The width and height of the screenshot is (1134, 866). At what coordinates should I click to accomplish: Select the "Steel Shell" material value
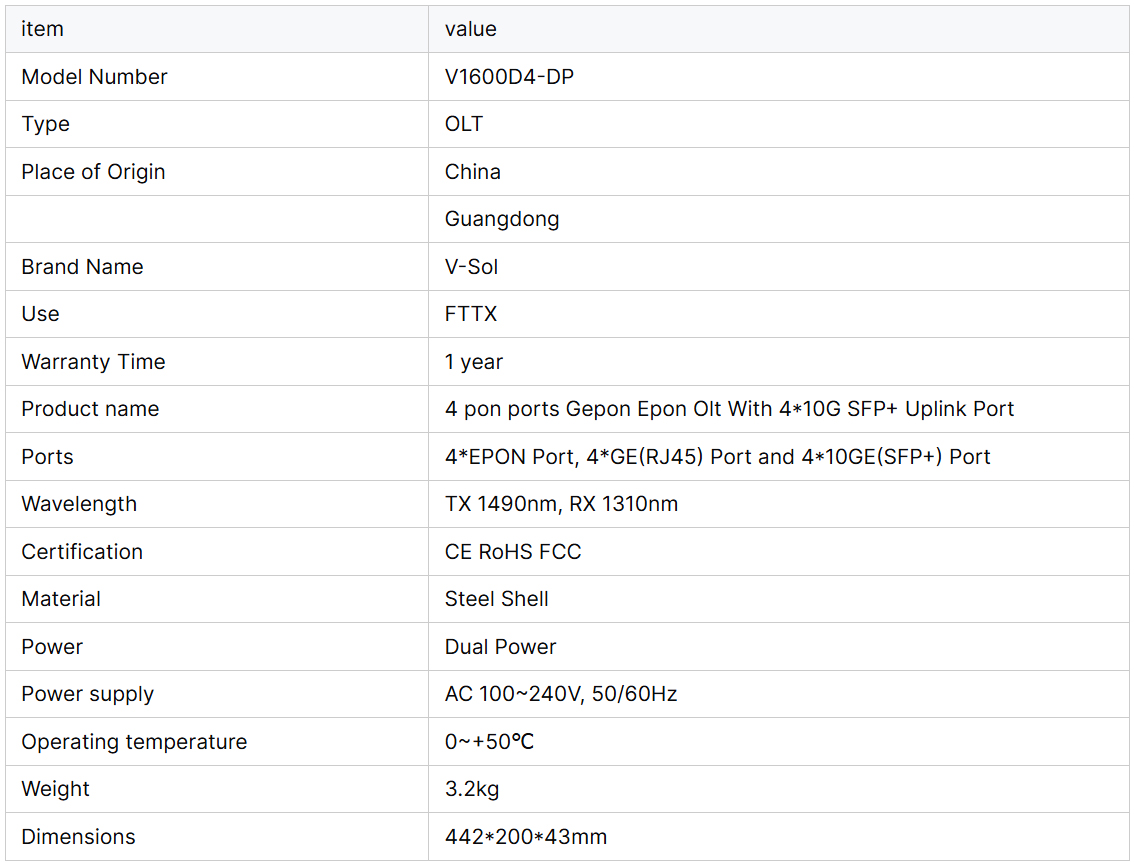coord(497,599)
